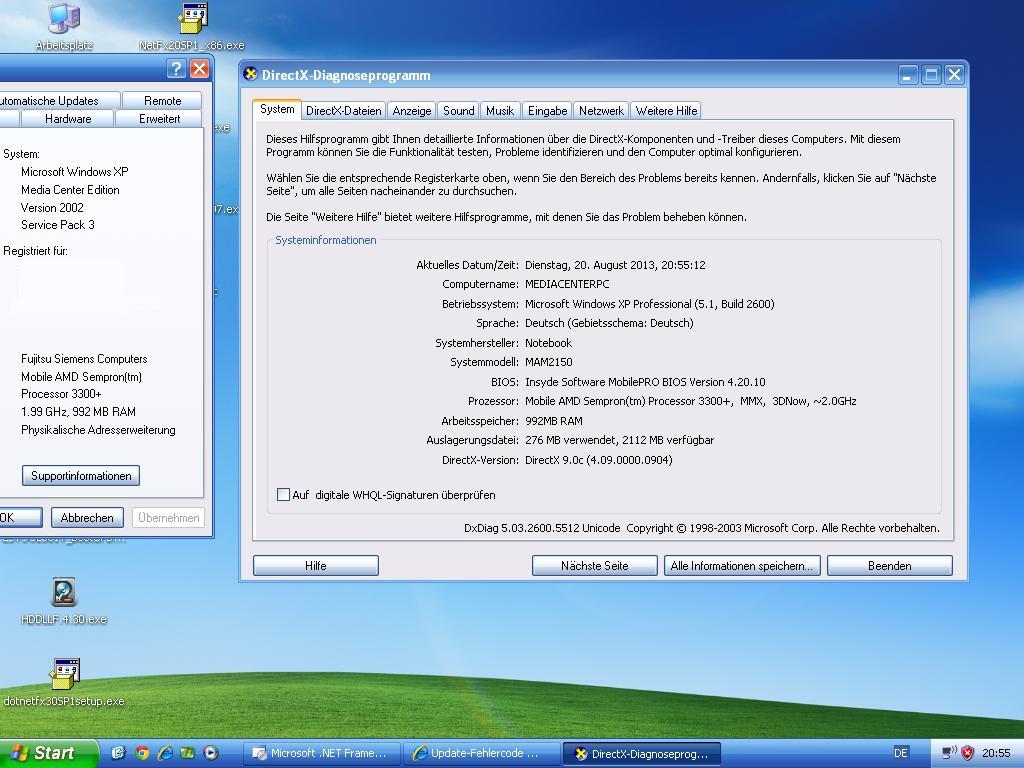Click the taskbar clock 20:55
This screenshot has height=768, width=1024.
tap(996, 753)
